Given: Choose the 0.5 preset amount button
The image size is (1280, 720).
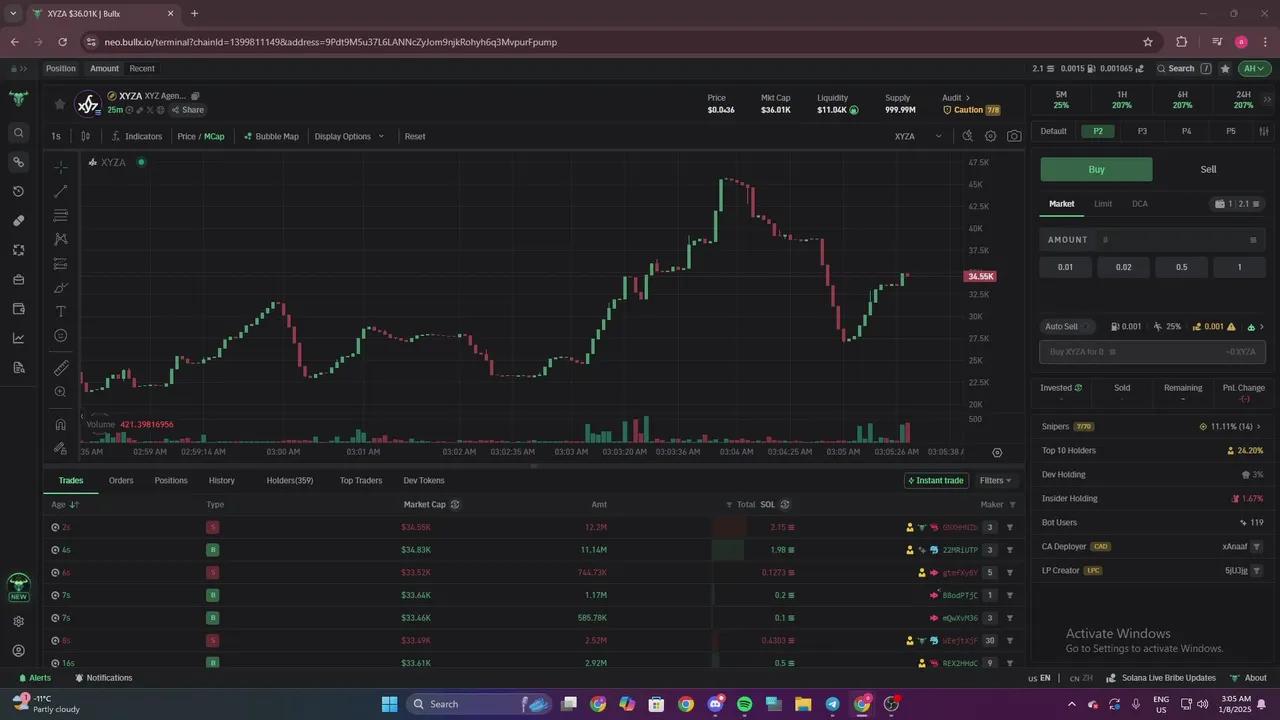Looking at the screenshot, I should point(1181,267).
